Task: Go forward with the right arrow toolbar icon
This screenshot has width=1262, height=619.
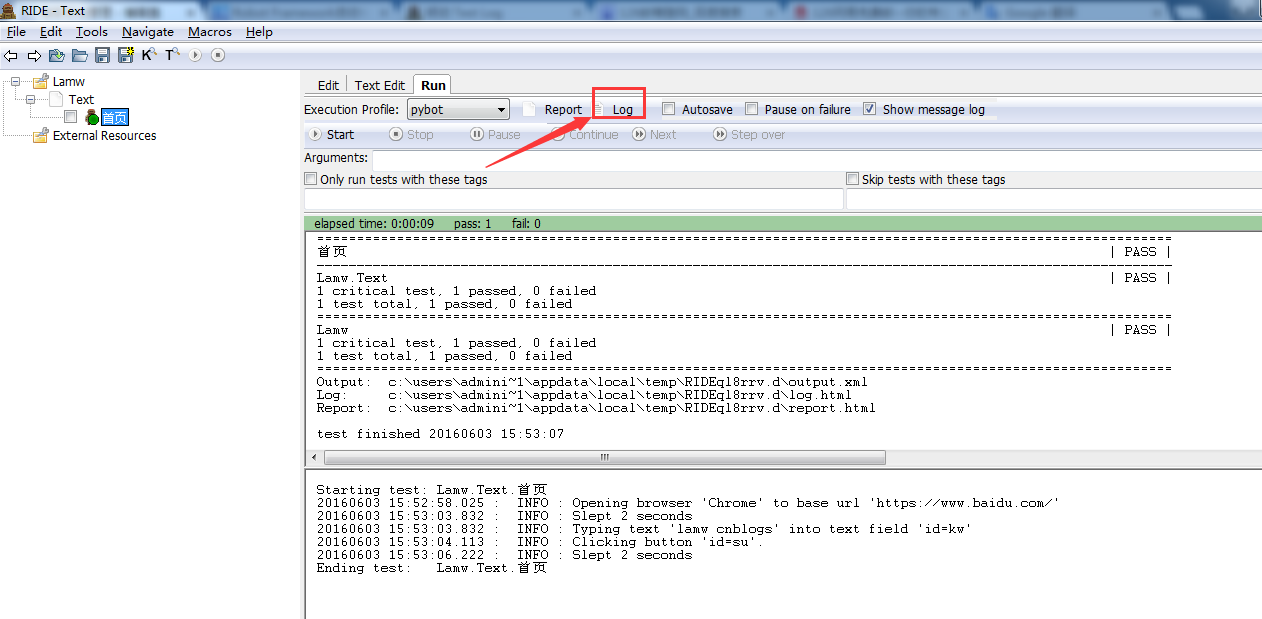Action: coord(34,55)
